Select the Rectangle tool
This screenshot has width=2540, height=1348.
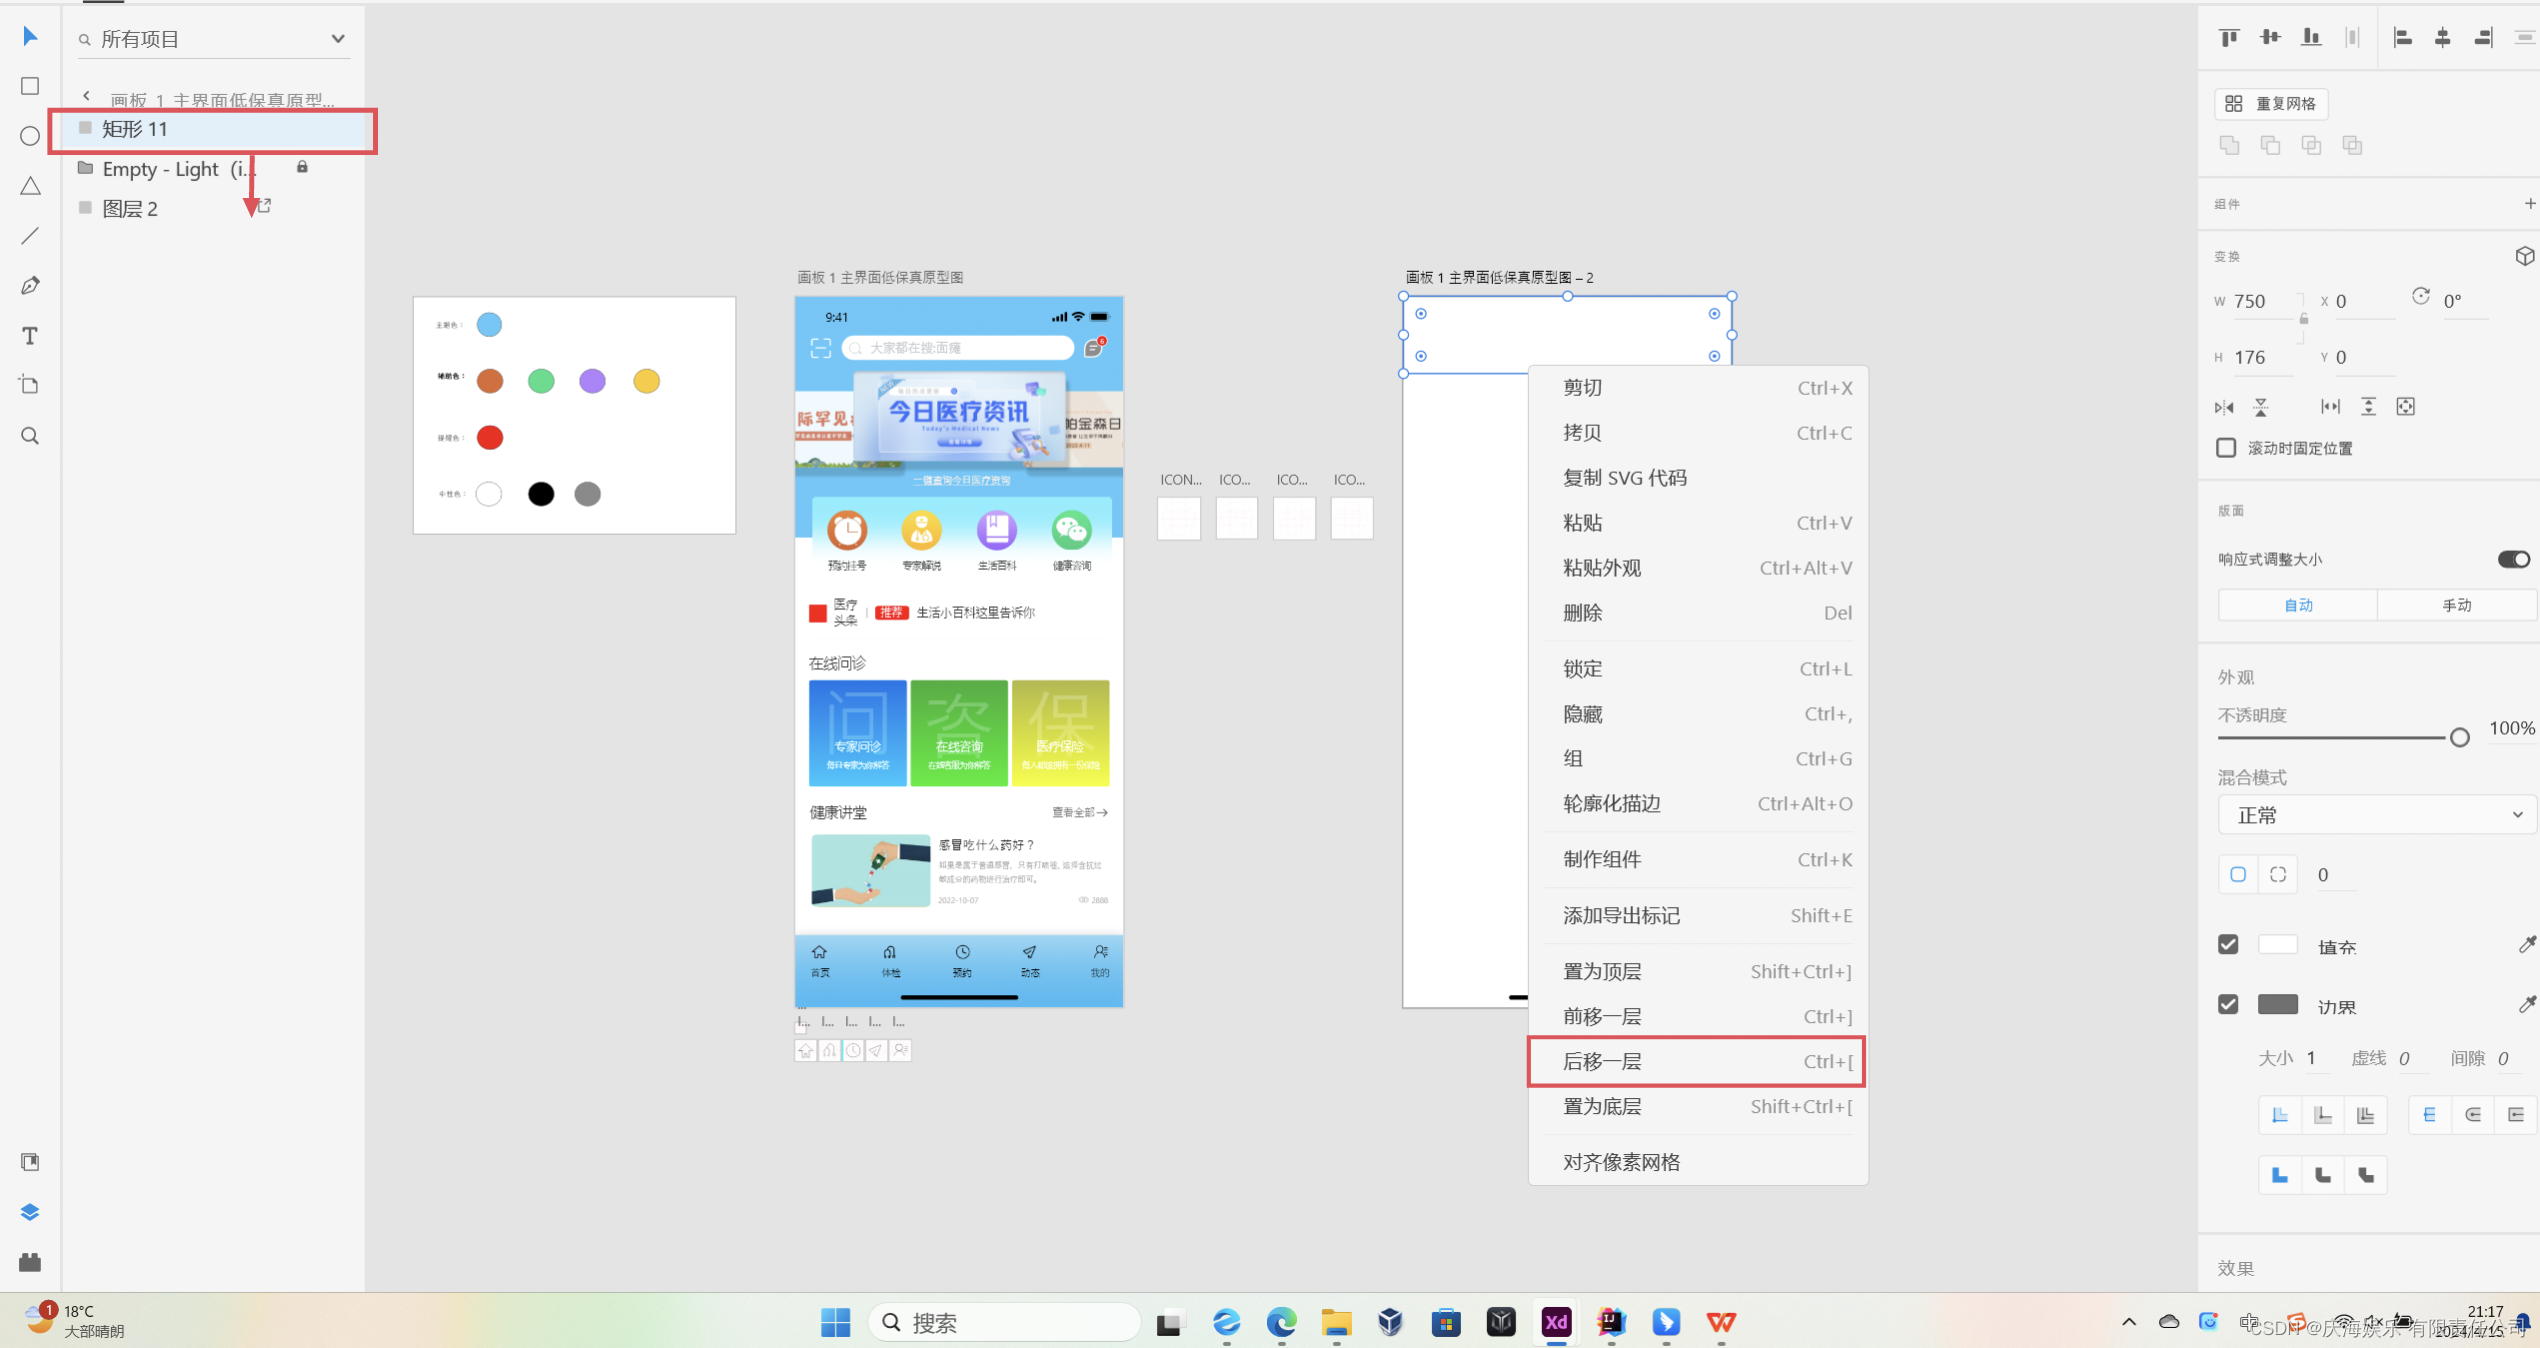[30, 86]
